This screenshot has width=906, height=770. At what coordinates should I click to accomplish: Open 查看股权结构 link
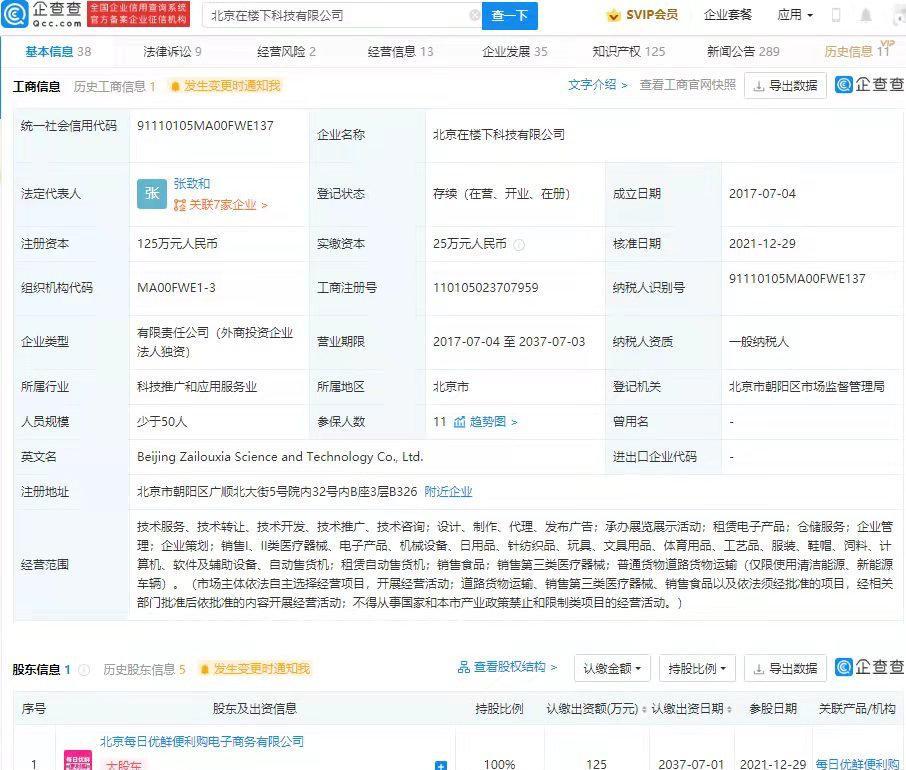508,667
